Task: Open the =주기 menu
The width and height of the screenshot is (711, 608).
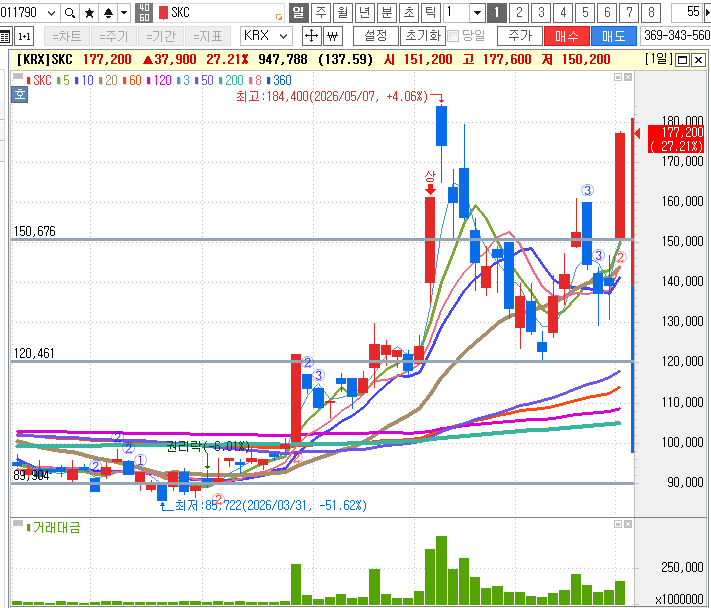Action: [x=114, y=36]
